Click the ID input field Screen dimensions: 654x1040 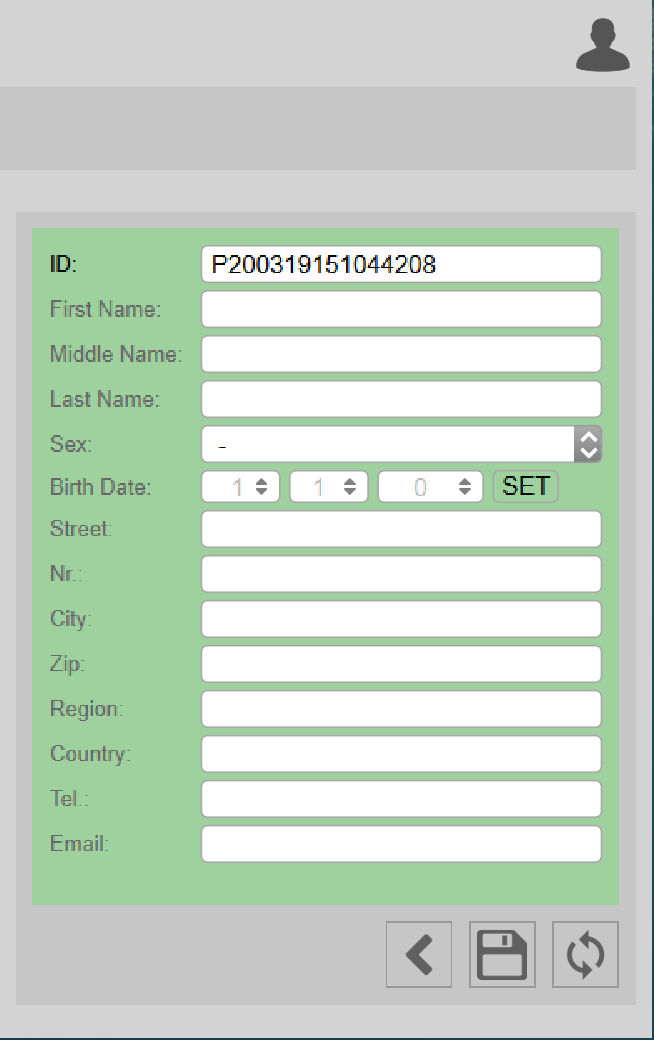pyautogui.click(x=401, y=264)
